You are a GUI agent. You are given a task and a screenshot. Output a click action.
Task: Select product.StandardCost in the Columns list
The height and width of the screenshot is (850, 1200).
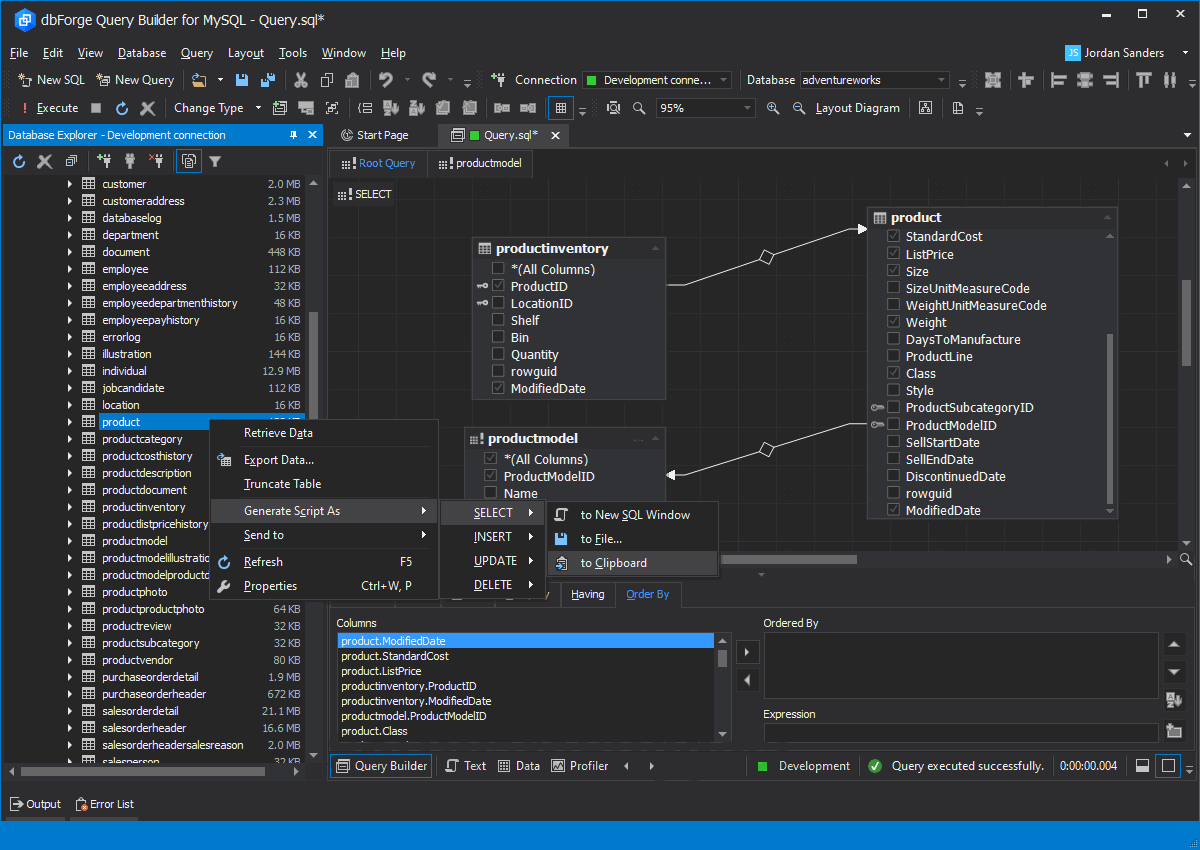[395, 657]
